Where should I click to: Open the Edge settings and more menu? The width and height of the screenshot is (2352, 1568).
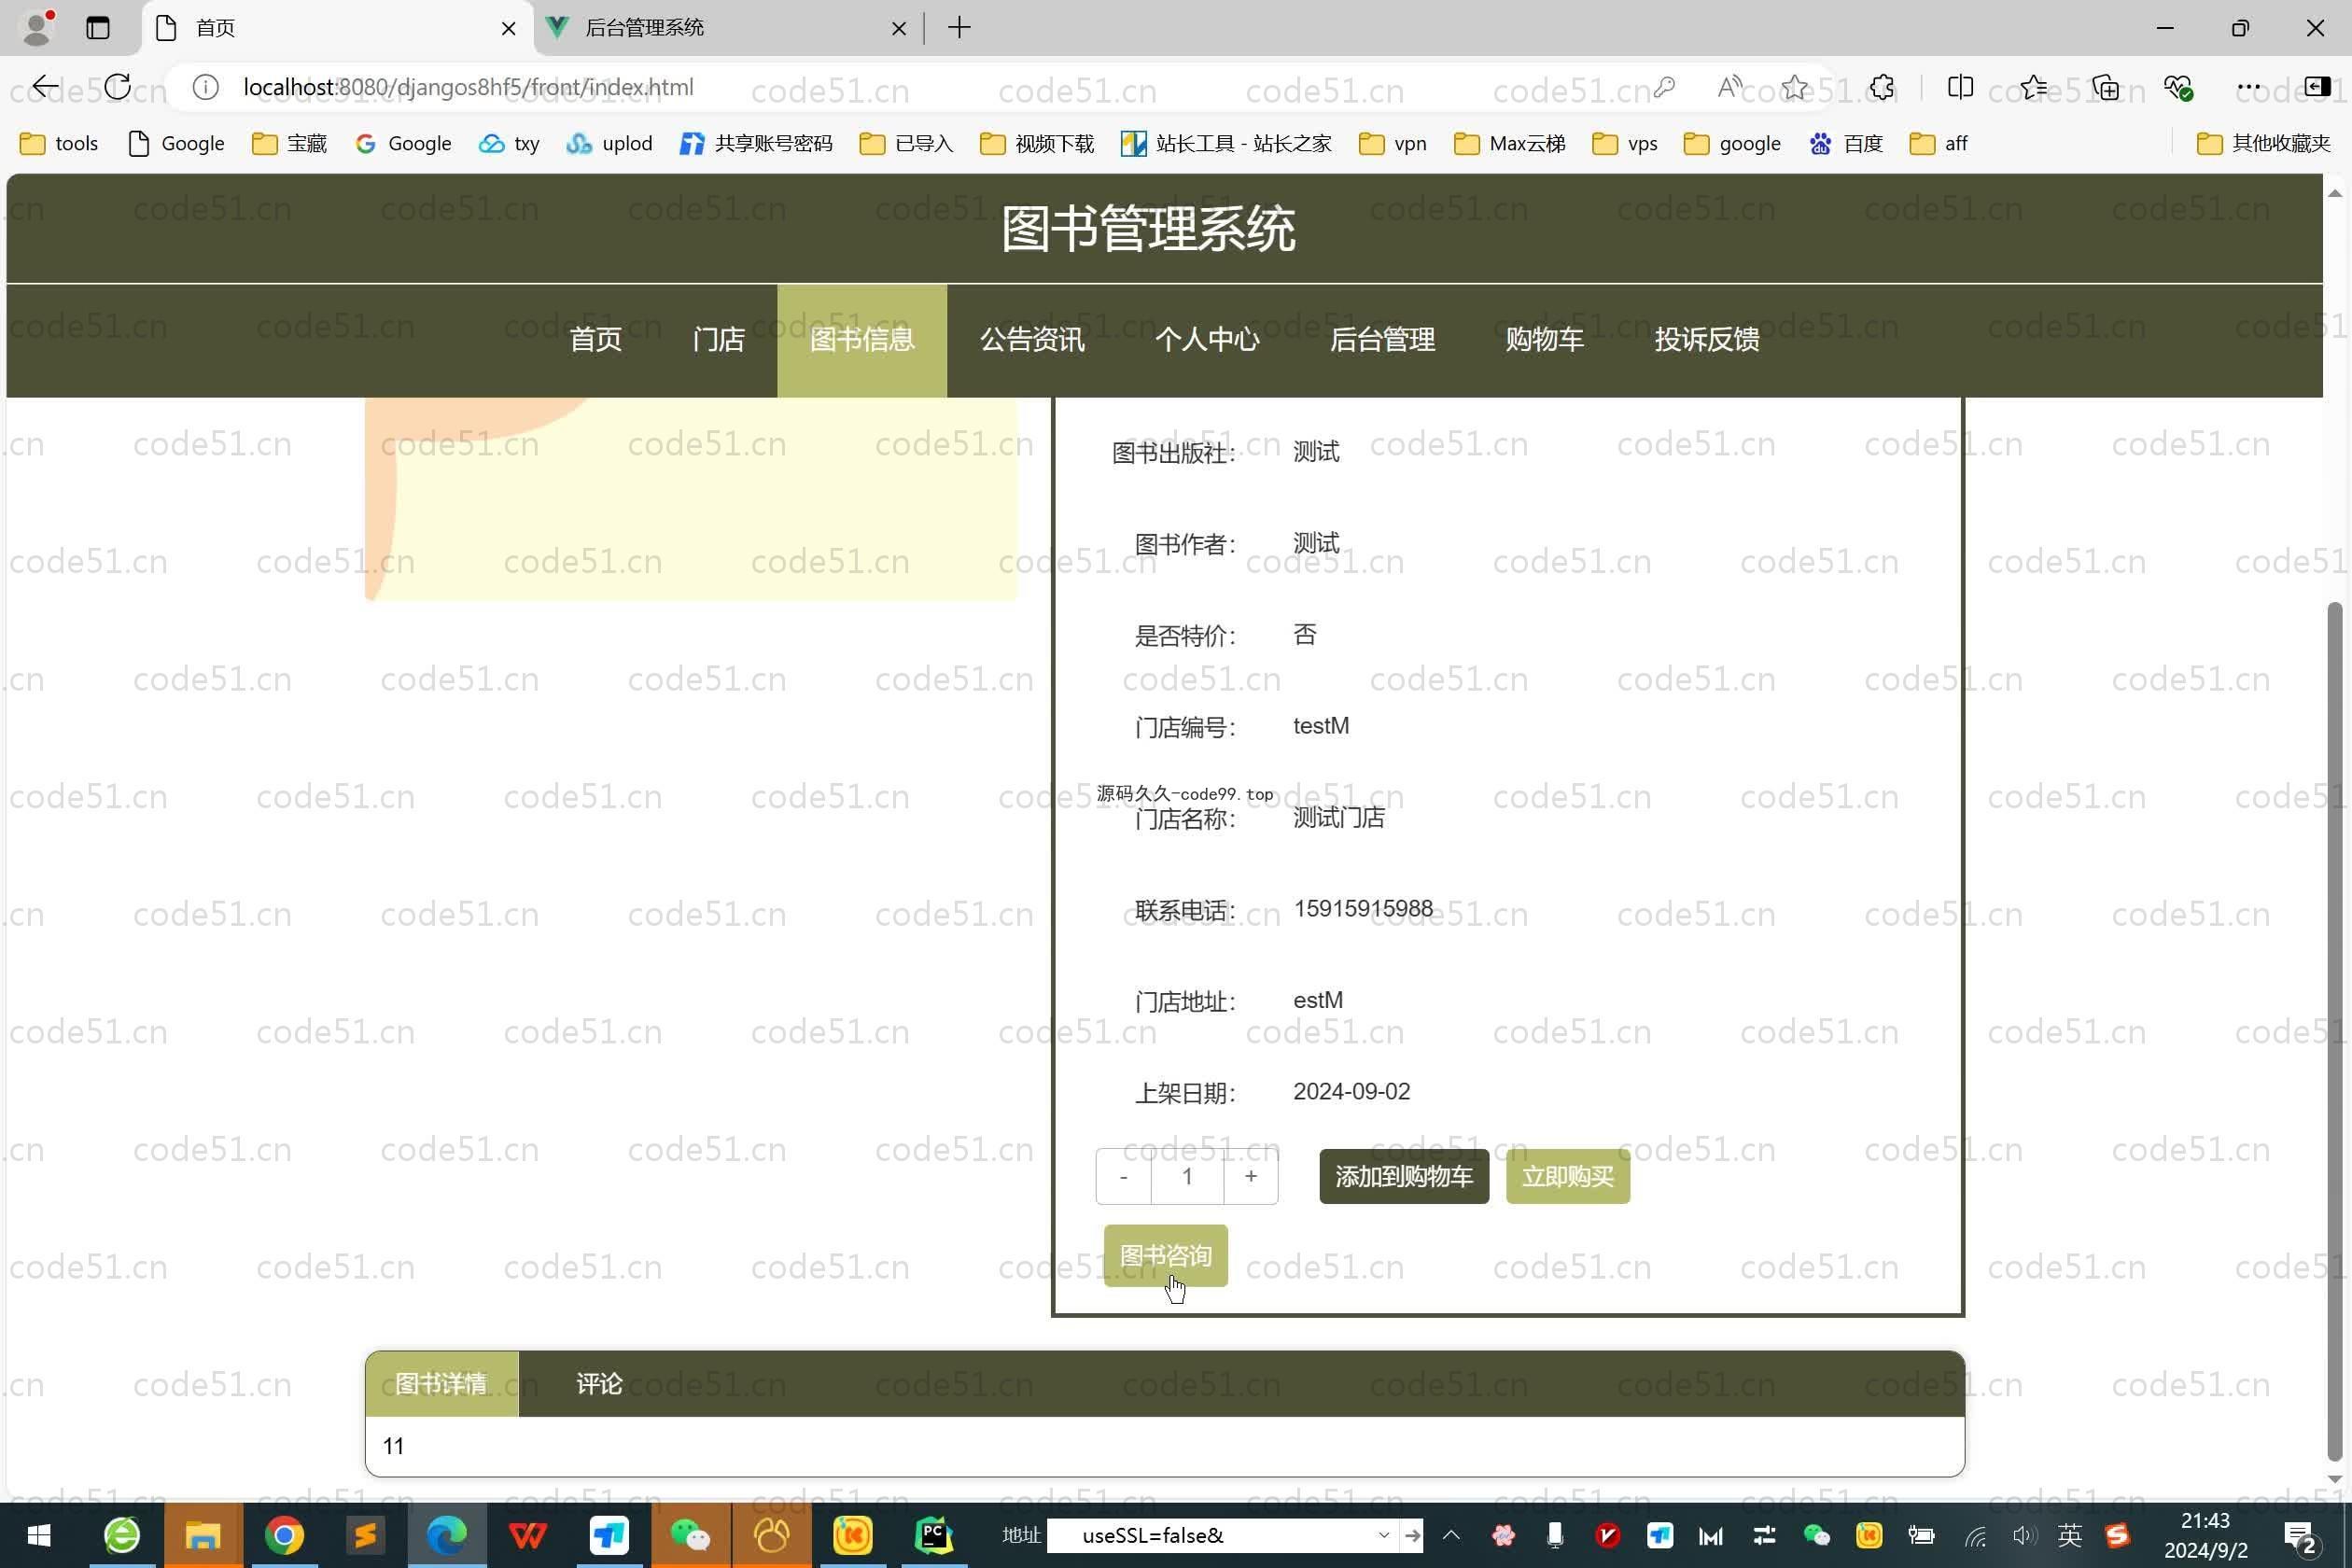pos(2249,87)
